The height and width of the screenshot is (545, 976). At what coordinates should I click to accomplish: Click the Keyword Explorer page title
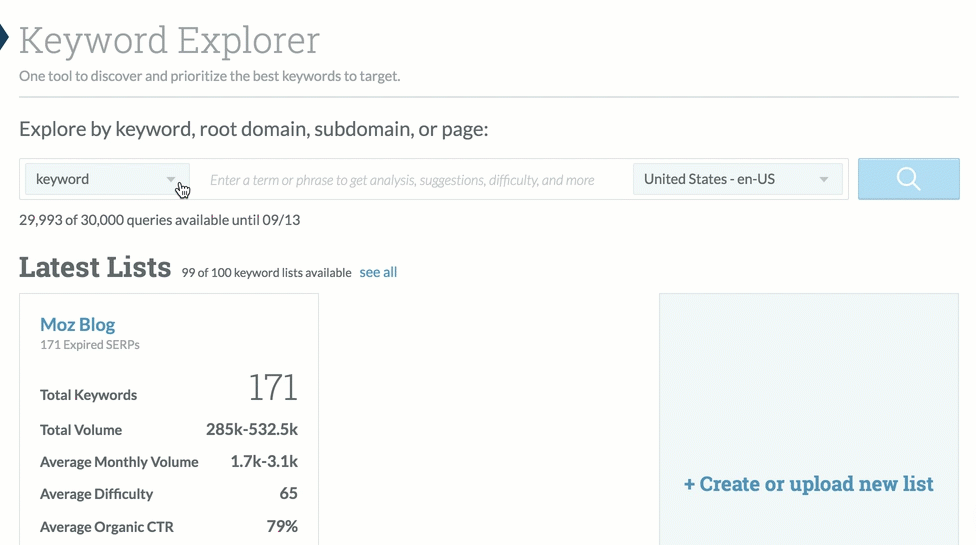pyautogui.click(x=169, y=40)
